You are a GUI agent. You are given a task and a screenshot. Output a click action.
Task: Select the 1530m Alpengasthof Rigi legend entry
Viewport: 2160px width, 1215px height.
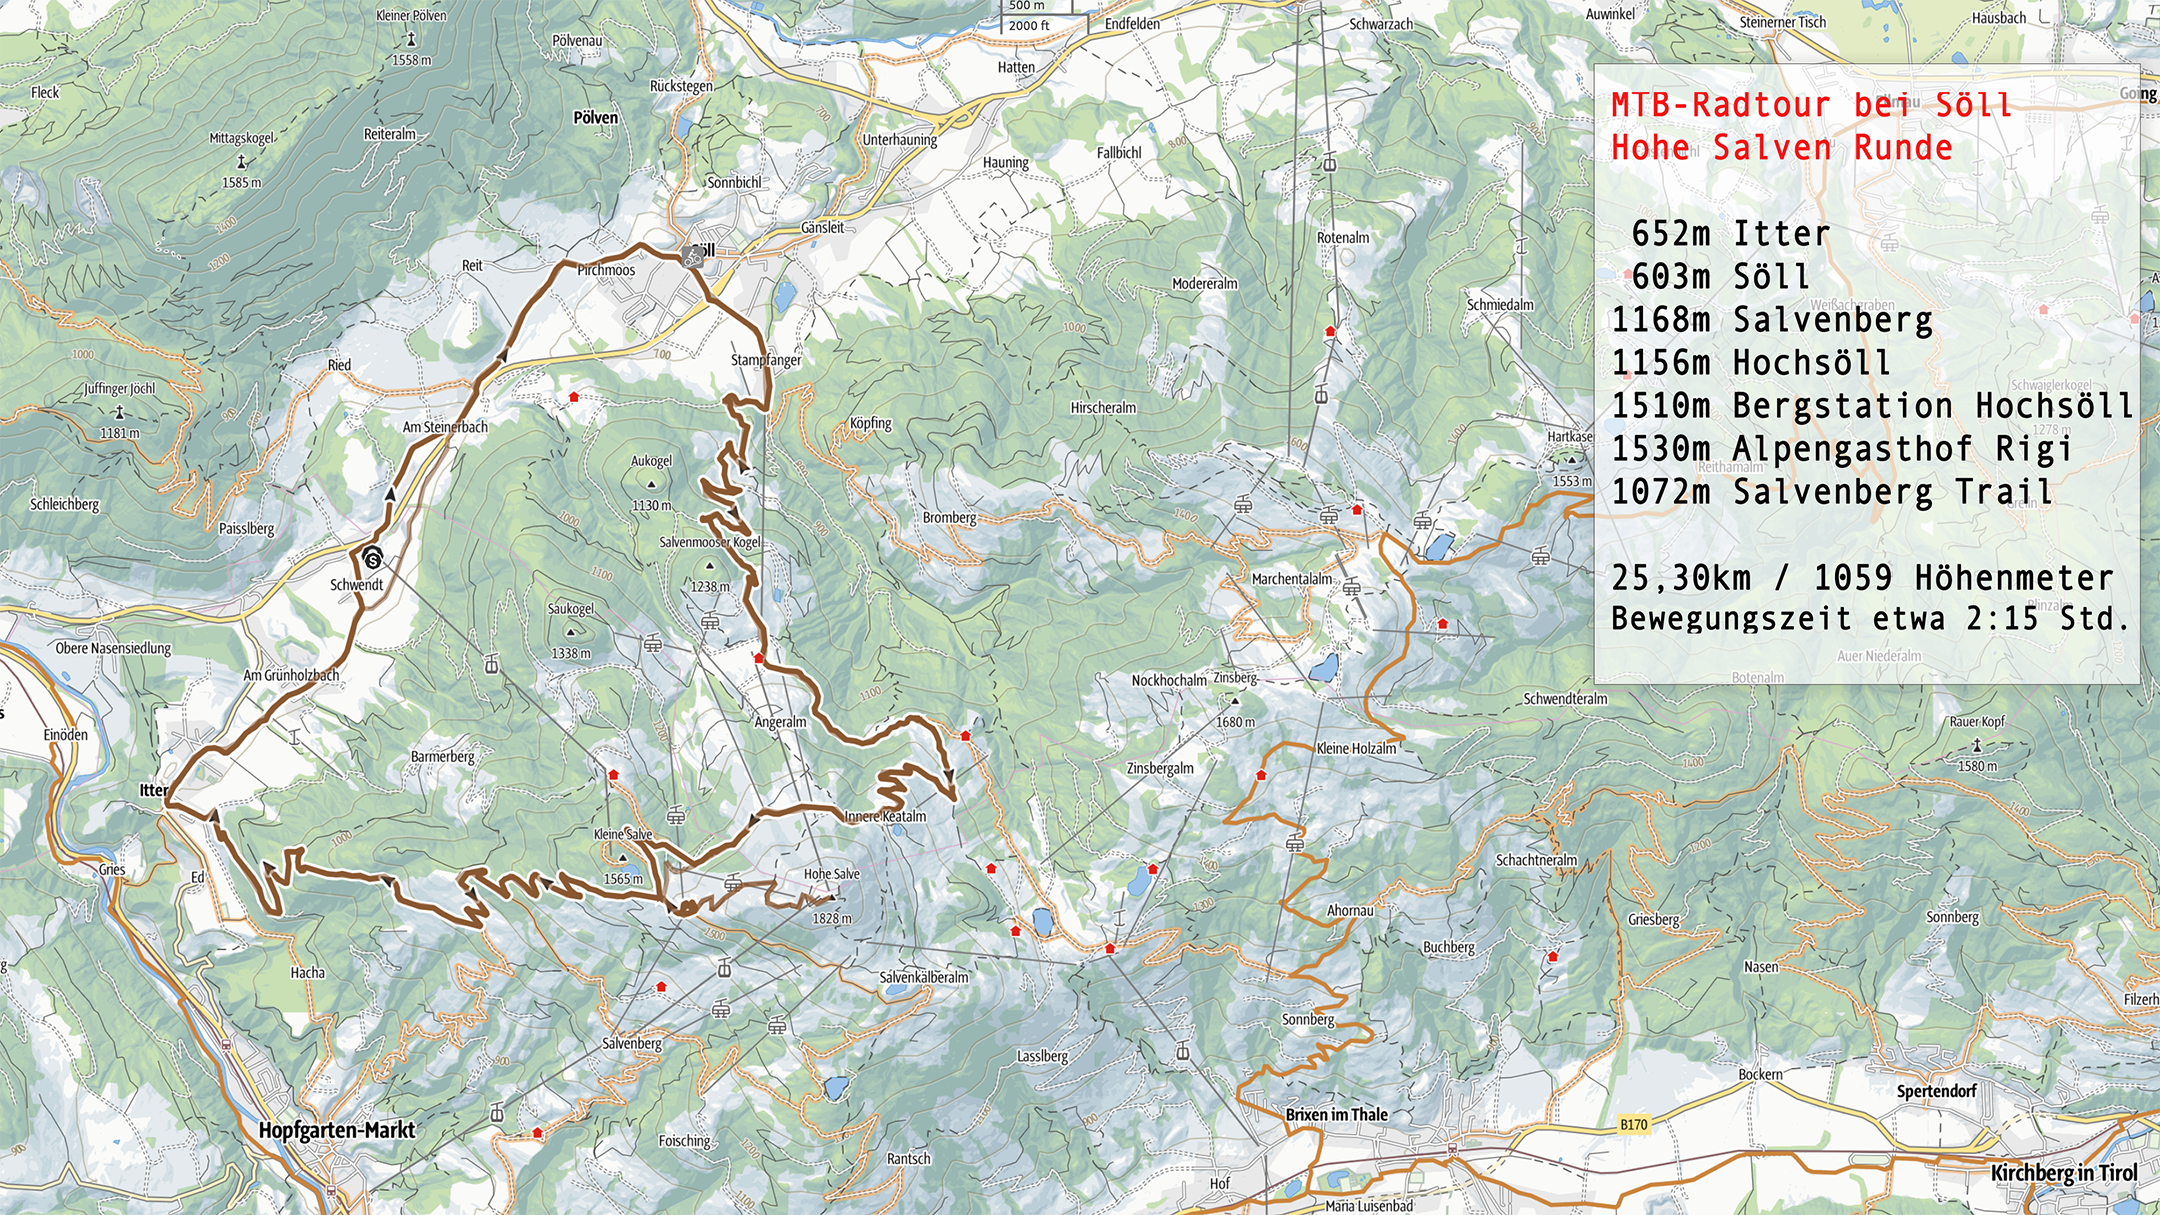pos(1841,449)
